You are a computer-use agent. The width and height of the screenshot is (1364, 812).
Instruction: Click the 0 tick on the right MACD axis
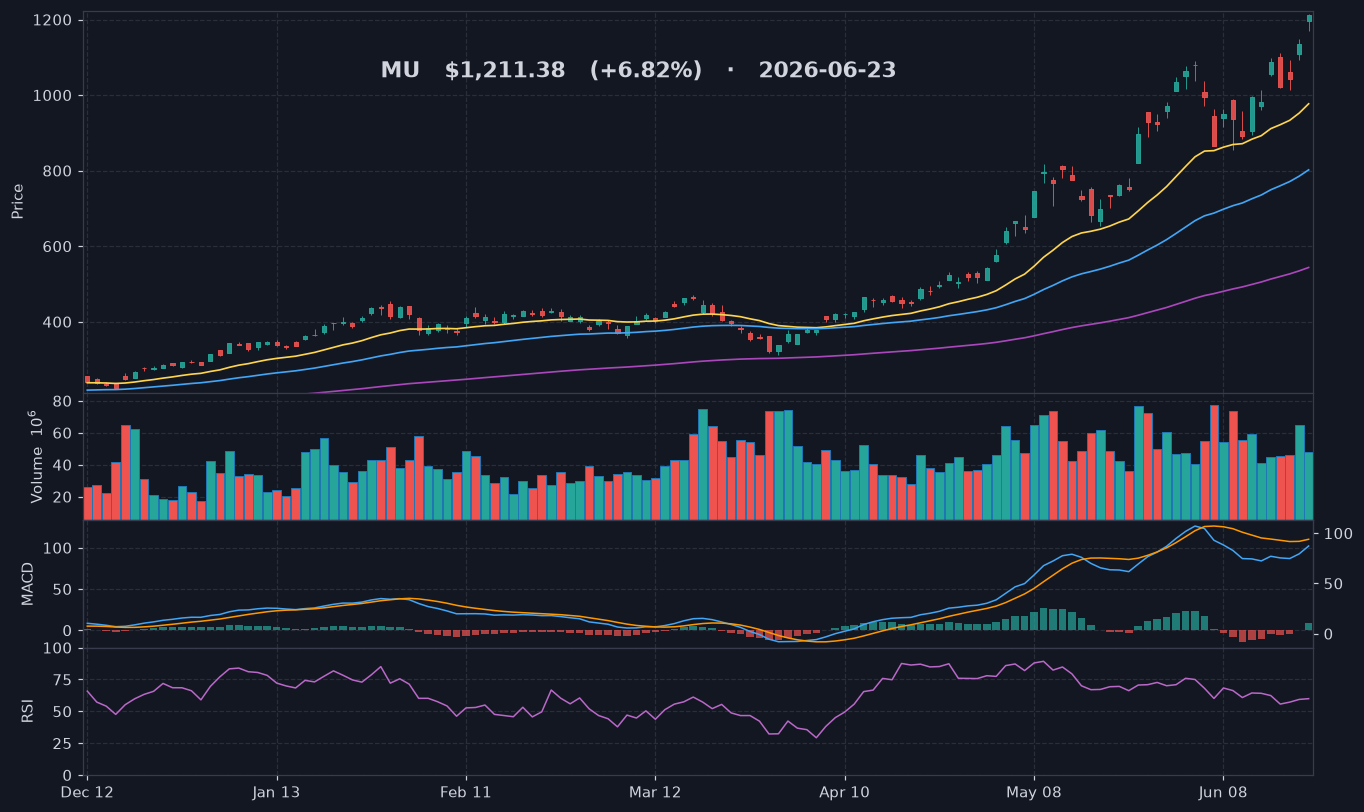(1329, 635)
